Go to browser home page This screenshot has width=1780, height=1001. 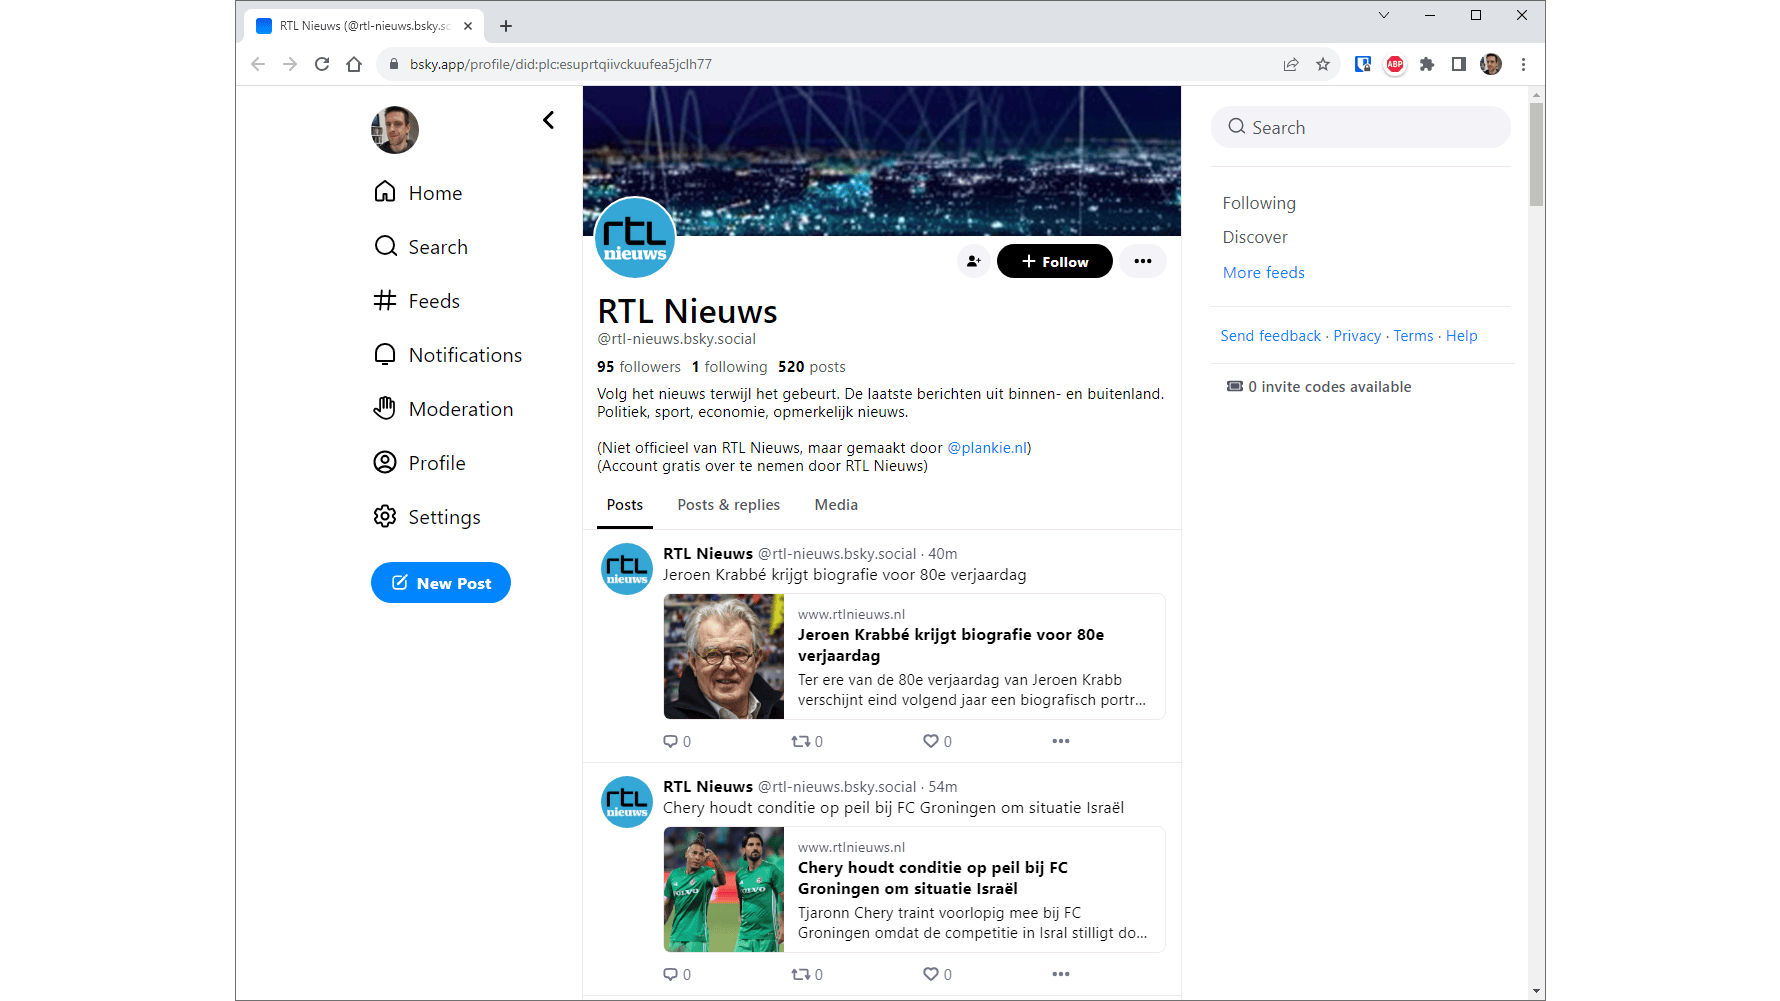click(354, 64)
